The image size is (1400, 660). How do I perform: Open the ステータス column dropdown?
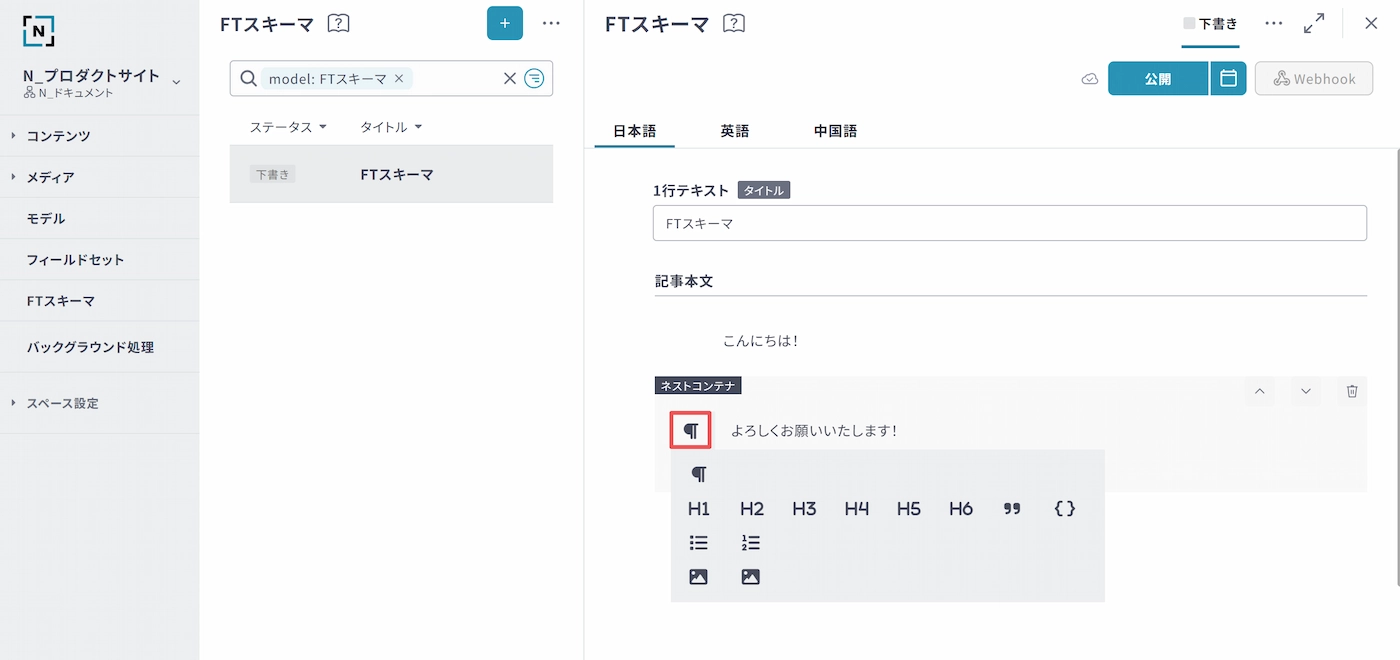[288, 127]
